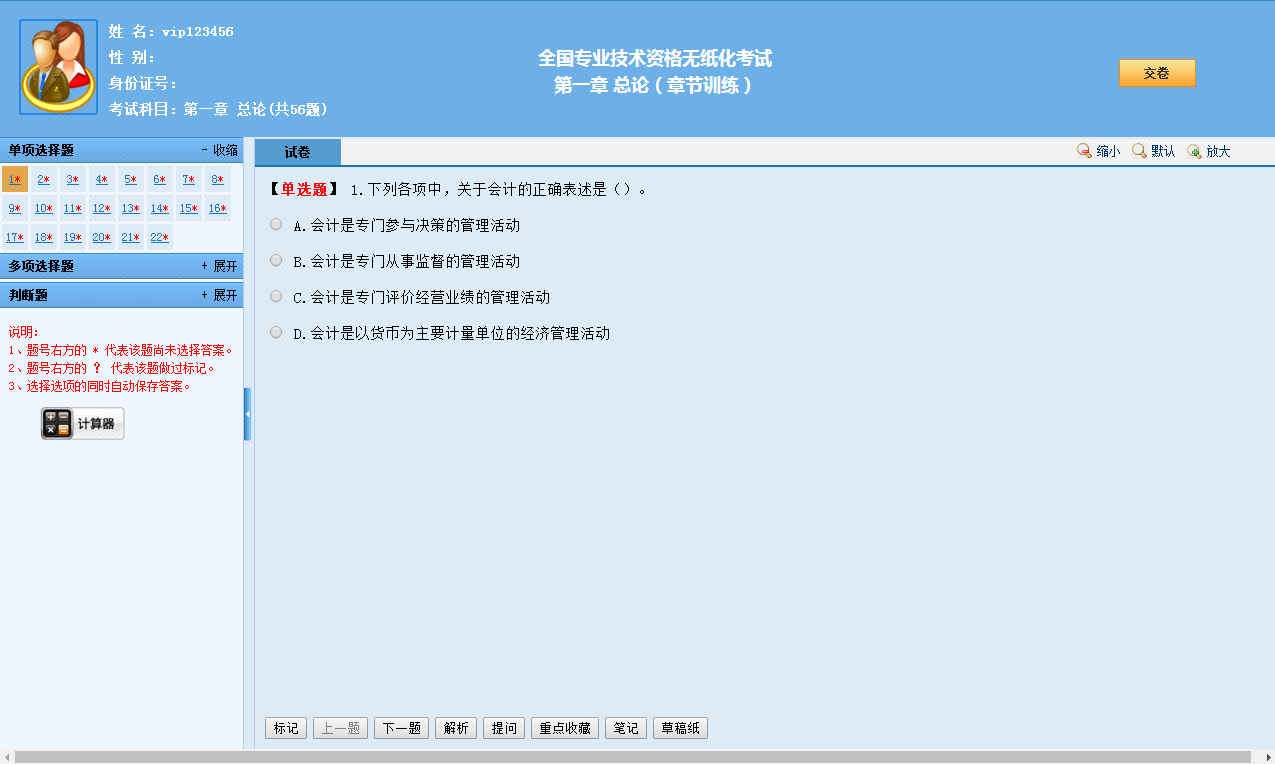
Task: Select answer A 会计是专门参与决策的管理活动
Action: (x=276, y=224)
